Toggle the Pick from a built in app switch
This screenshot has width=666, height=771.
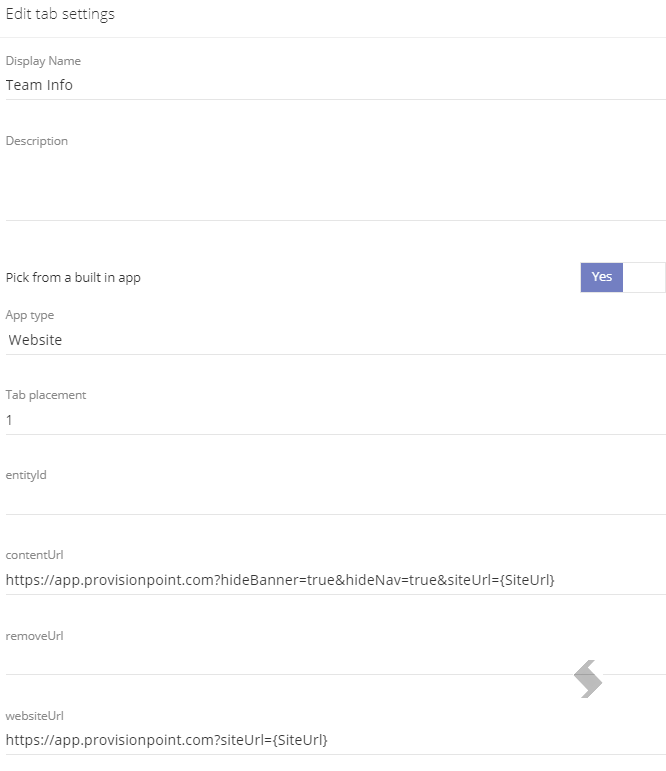point(623,277)
